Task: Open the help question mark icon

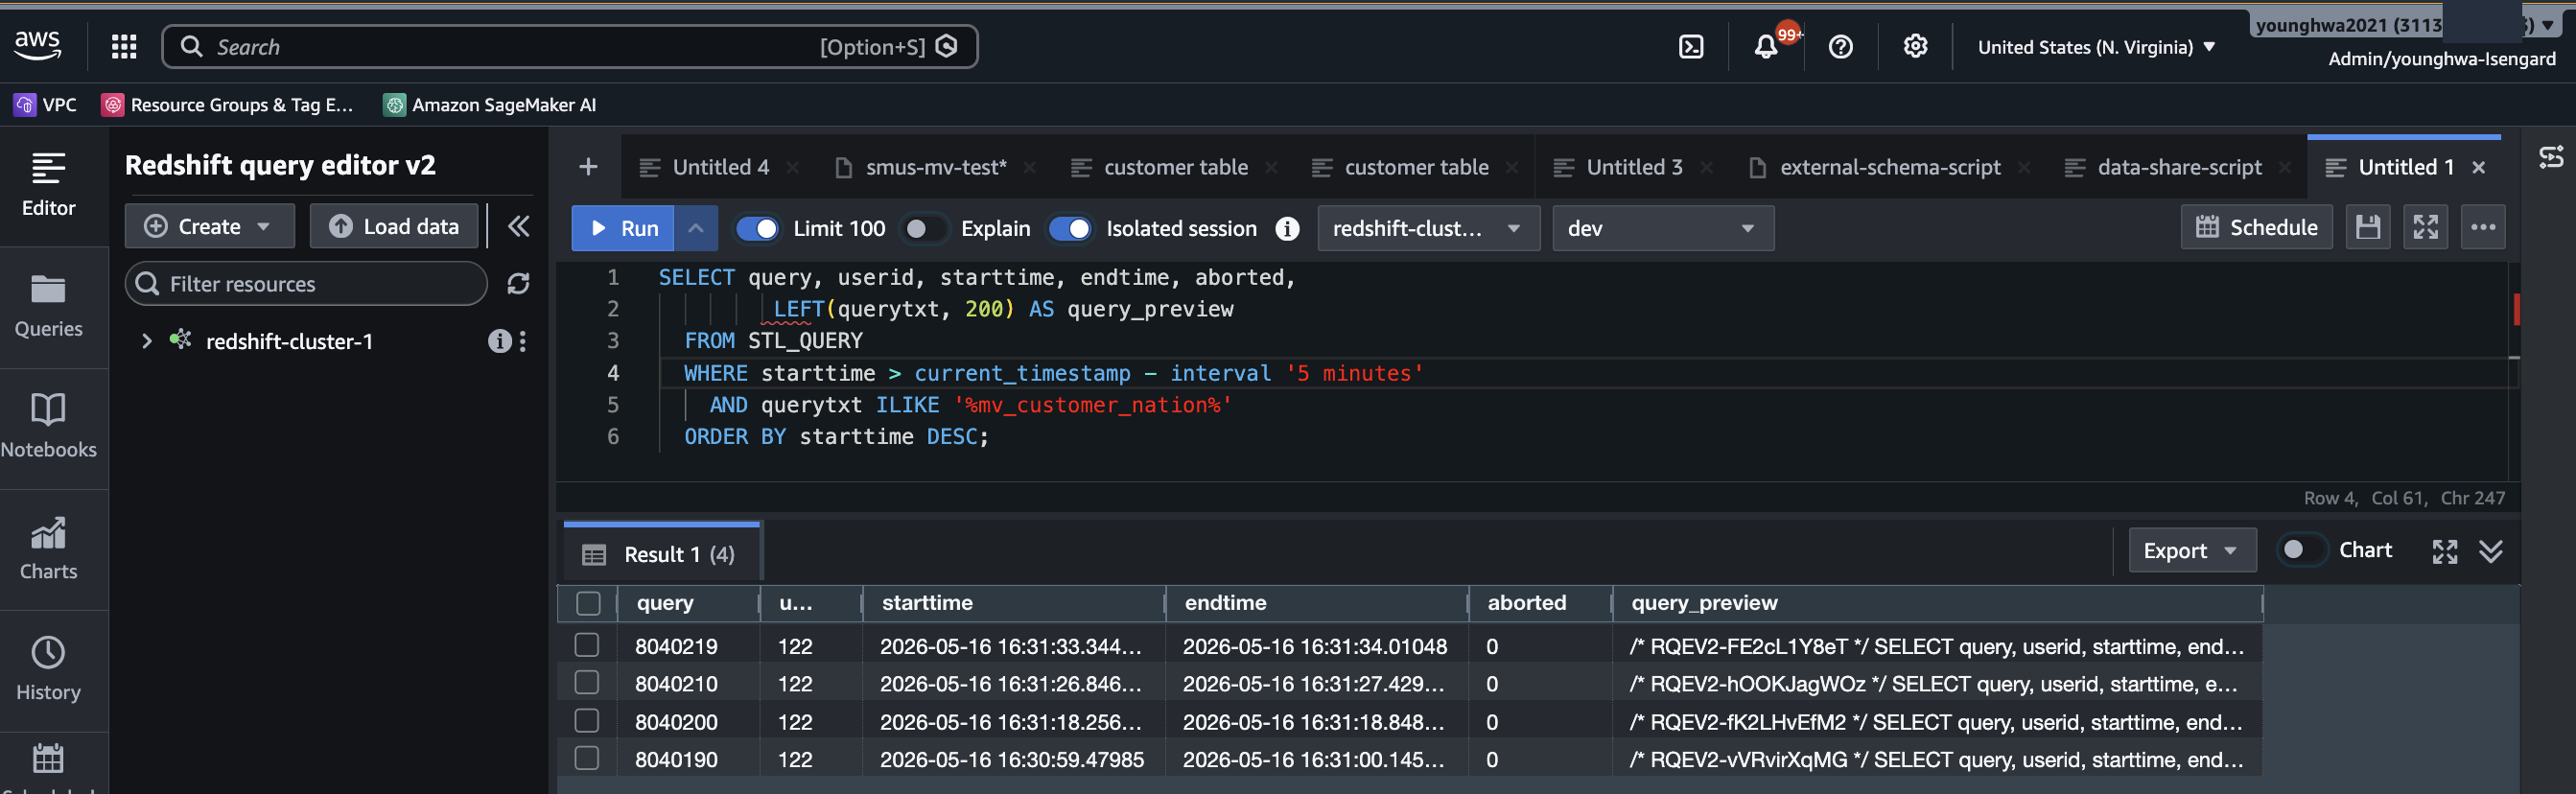Action: point(1840,47)
